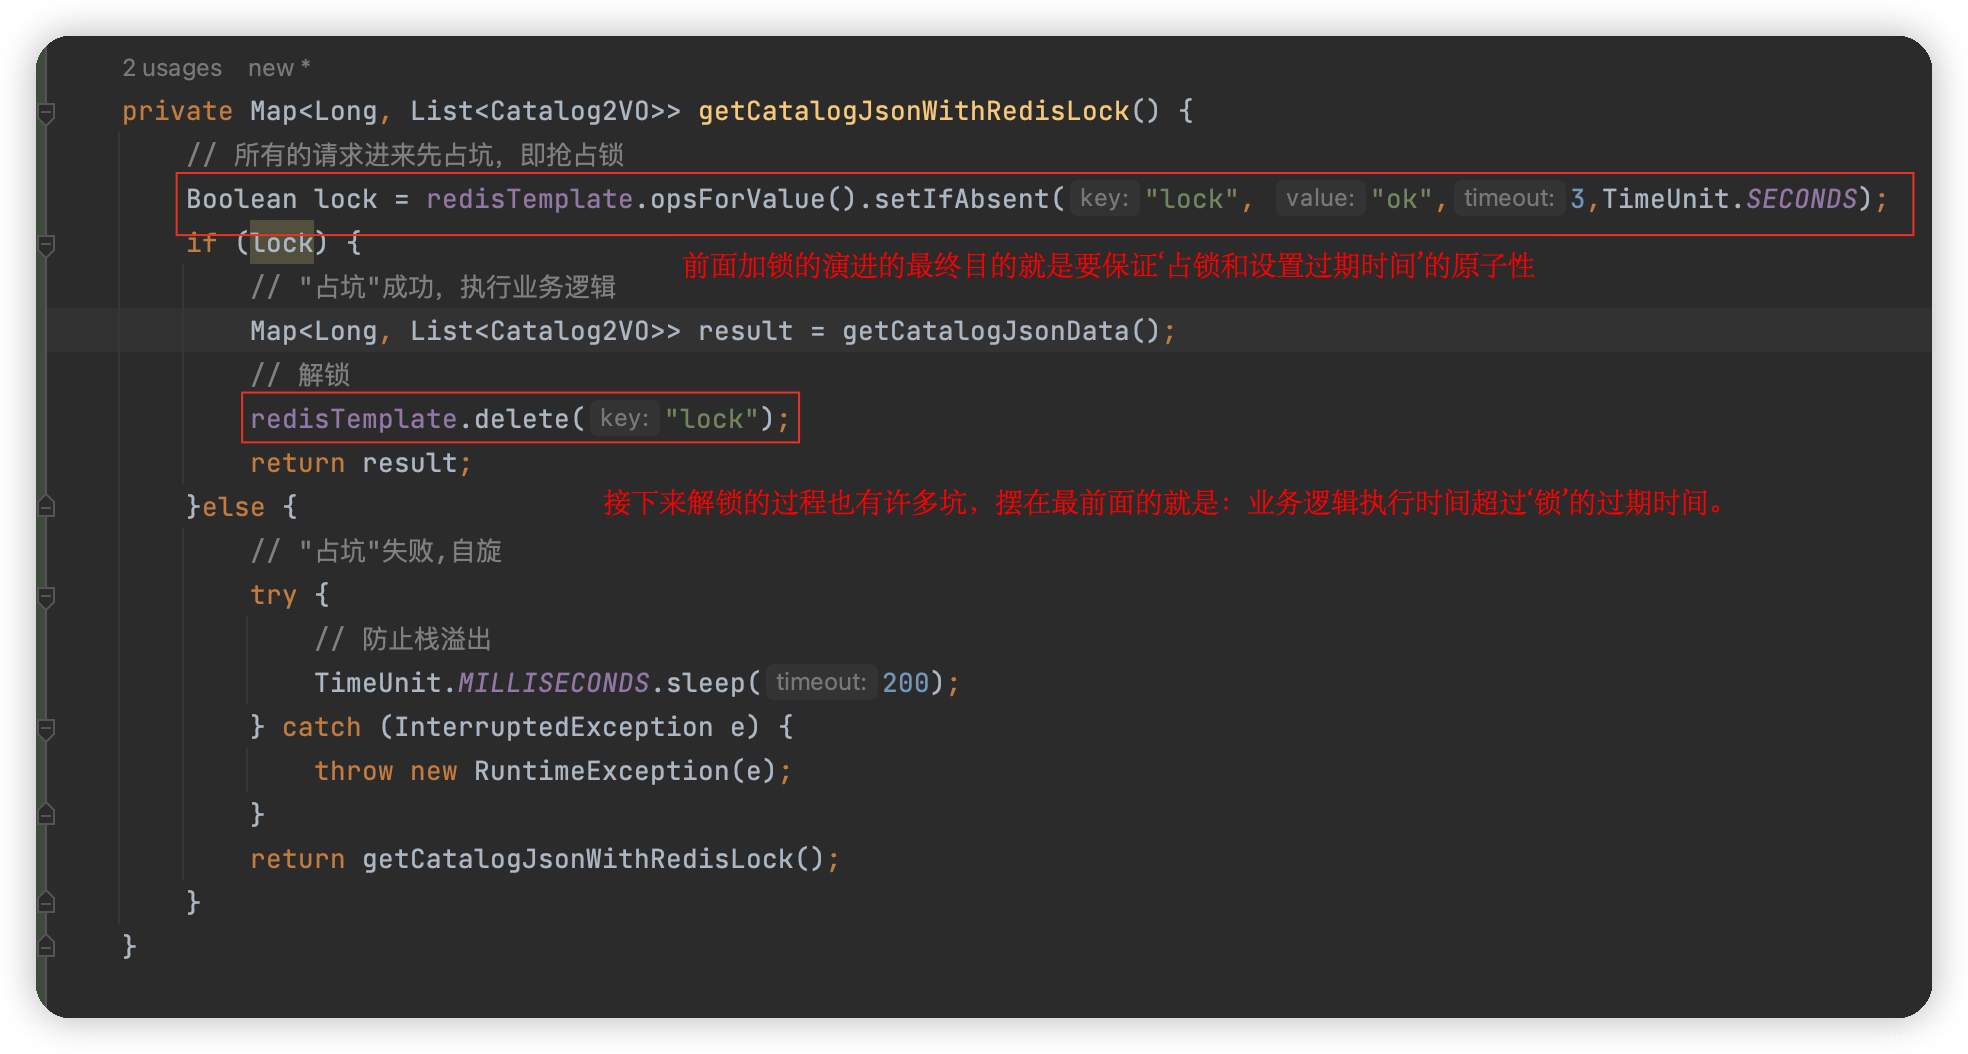This screenshot has width=1968, height=1054.
Task: Click the 'Boolean' type name
Action: pyautogui.click(x=242, y=199)
